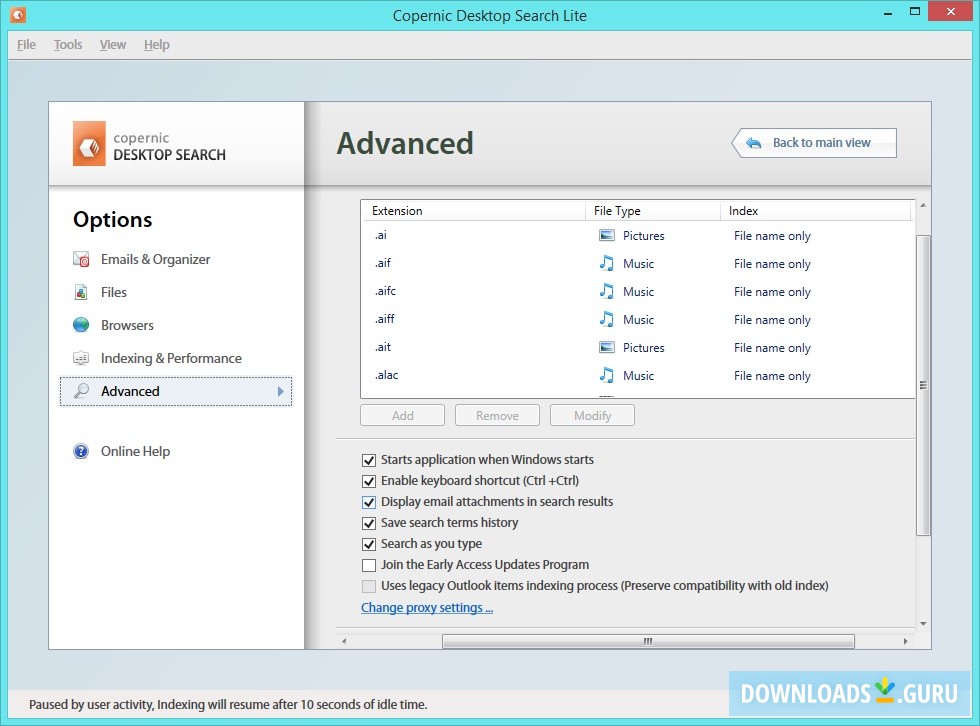The image size is (980, 726).
Task: Click the Music note icon in the .aiff row
Action: pyautogui.click(x=606, y=319)
